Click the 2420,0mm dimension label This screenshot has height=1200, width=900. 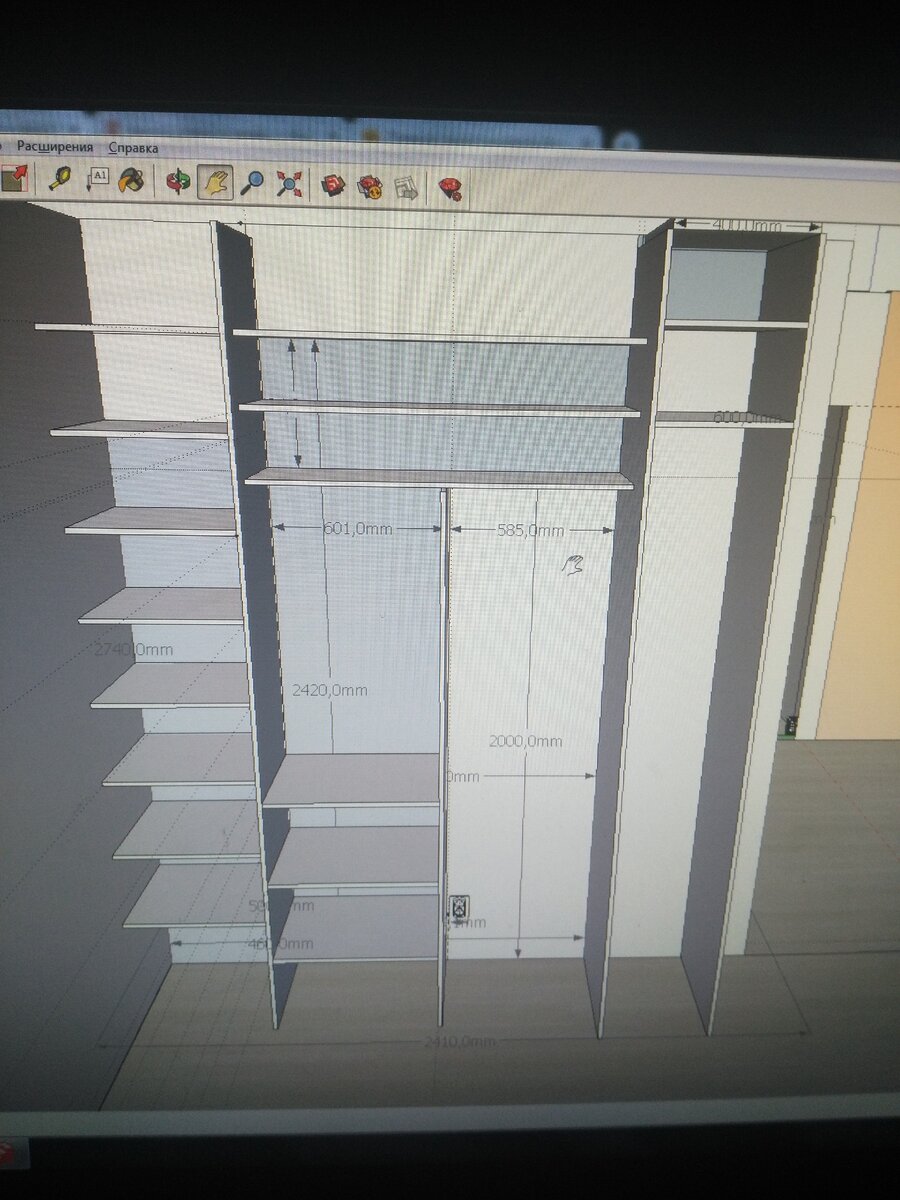330,690
